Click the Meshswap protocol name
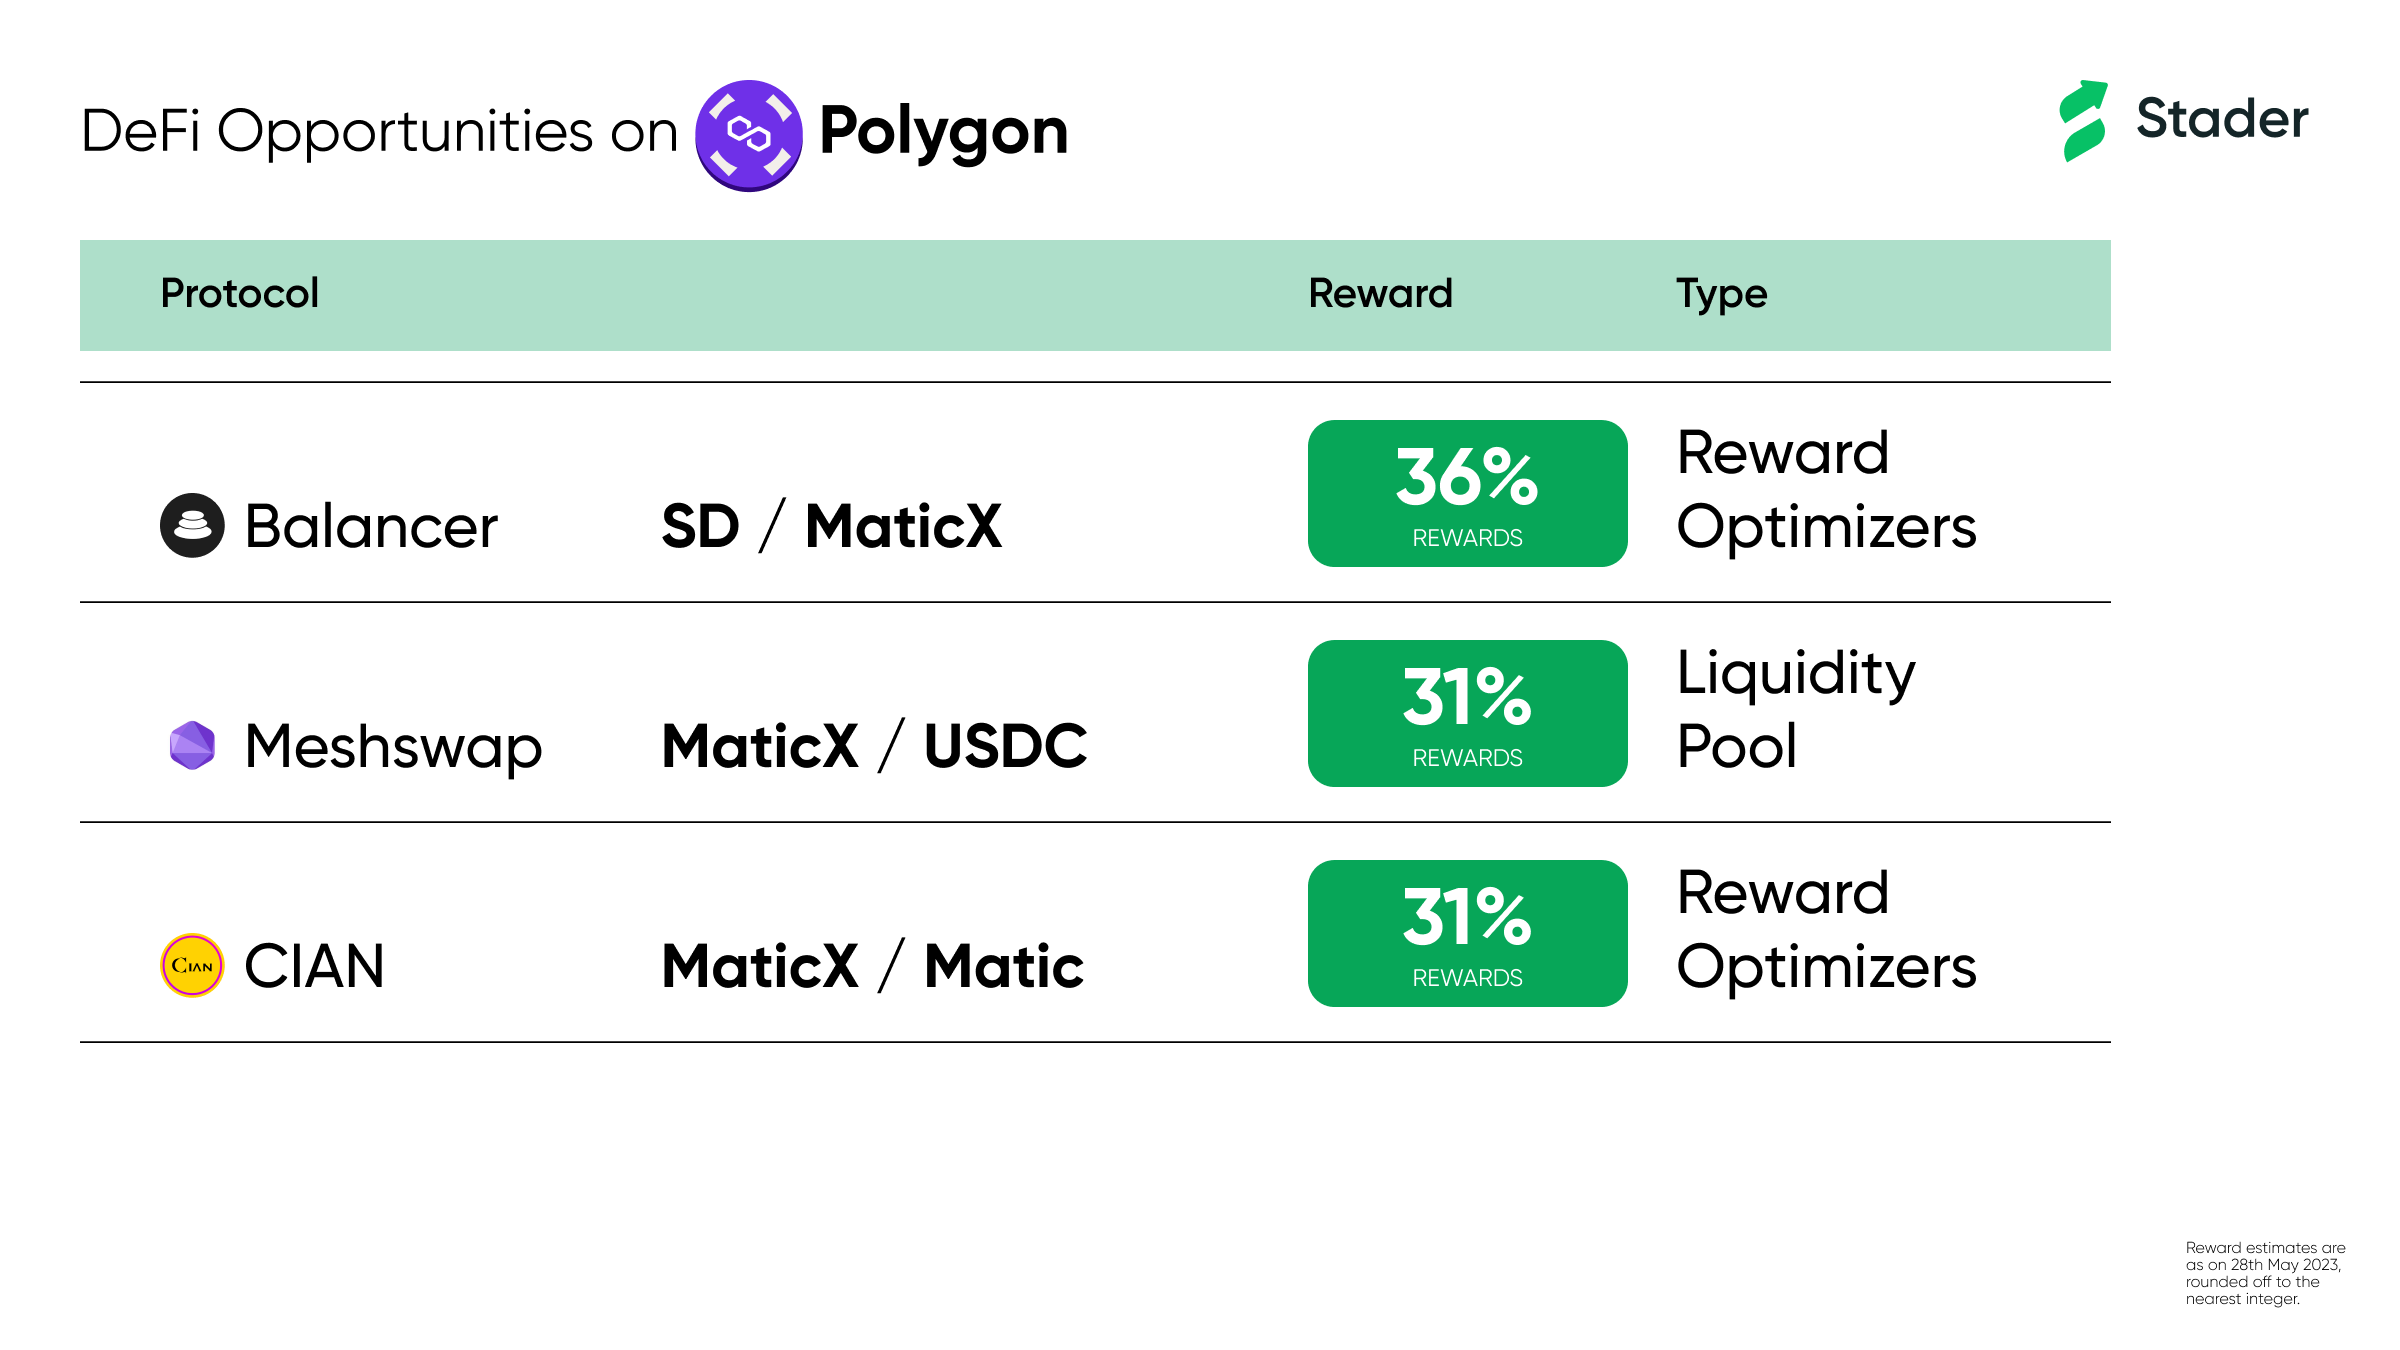Viewport: 2400px width, 1350px height. pos(394,748)
